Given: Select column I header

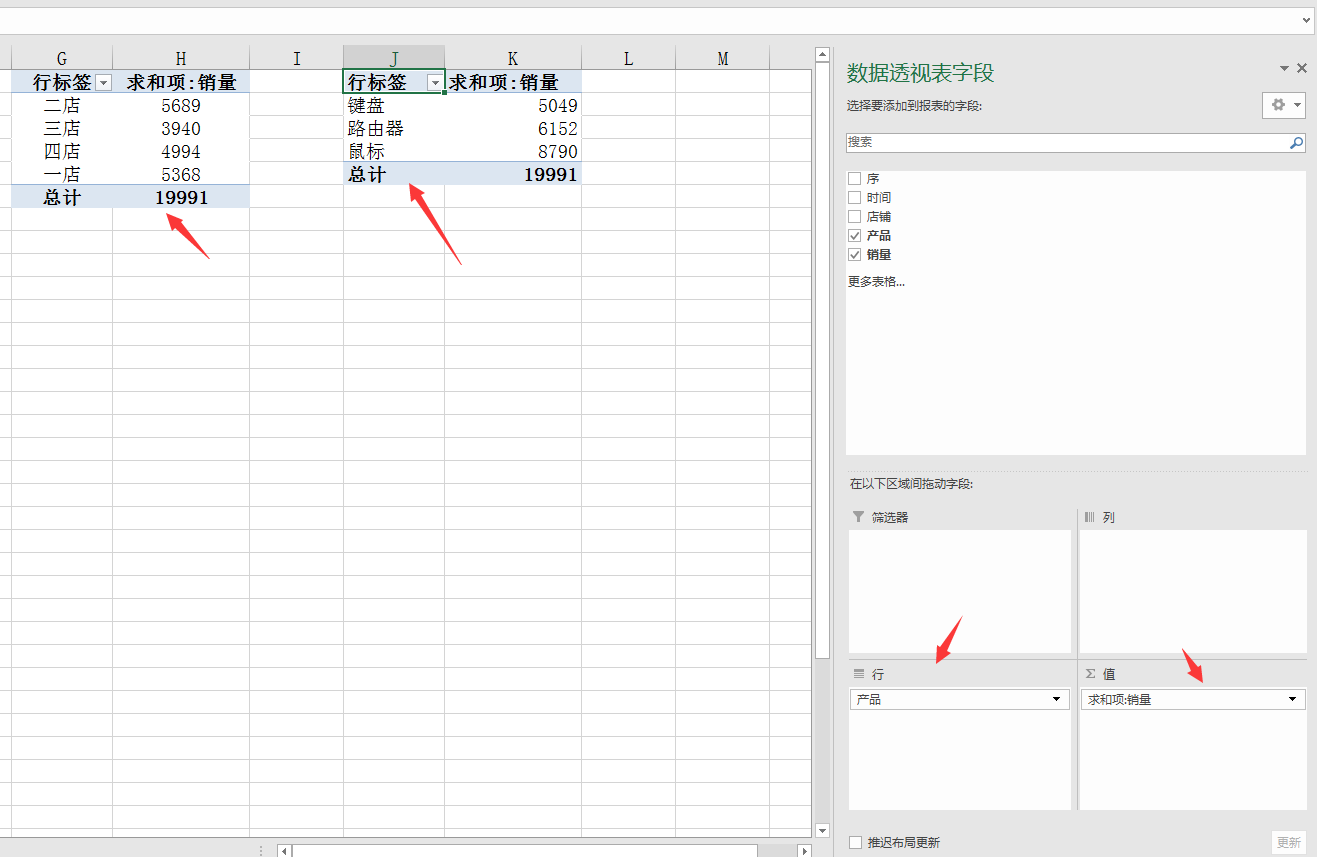Looking at the screenshot, I should (x=296, y=58).
